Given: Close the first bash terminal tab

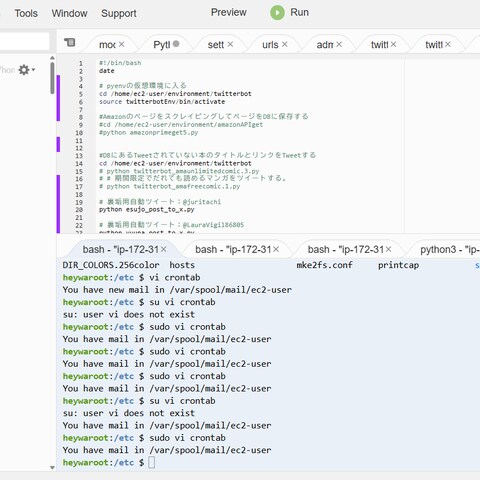Looking at the screenshot, I should (164, 249).
